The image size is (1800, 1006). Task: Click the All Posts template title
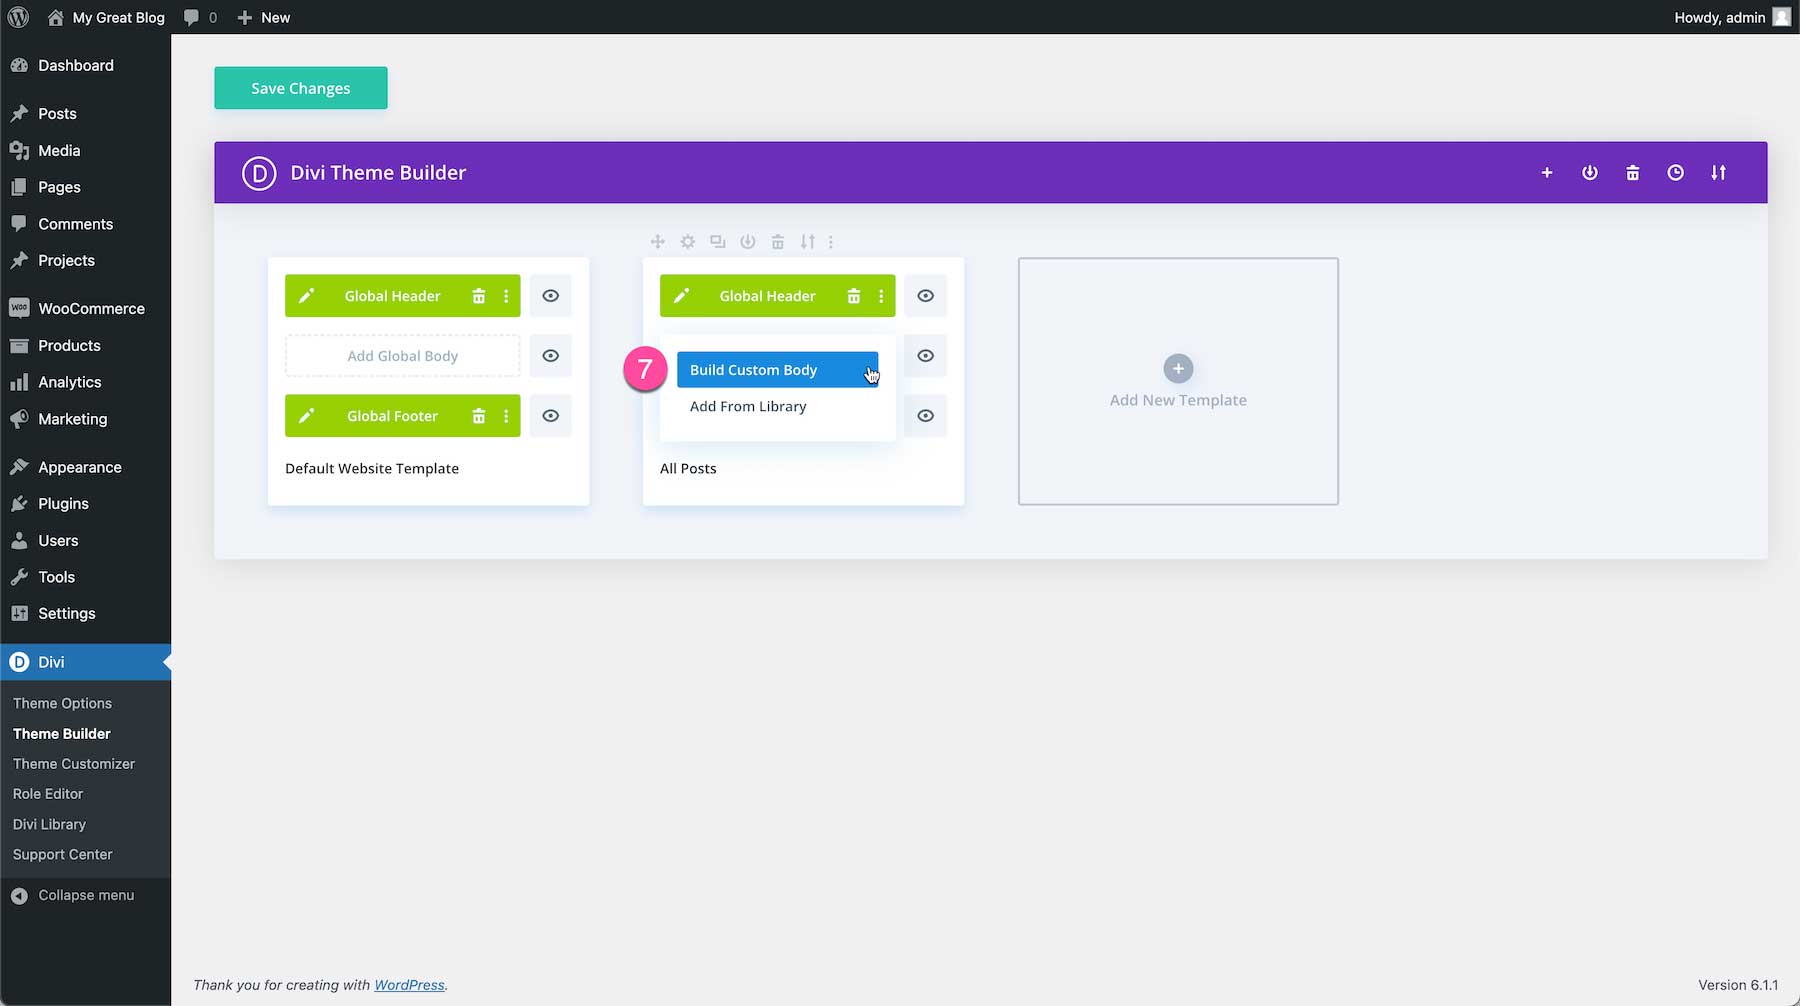tap(688, 468)
